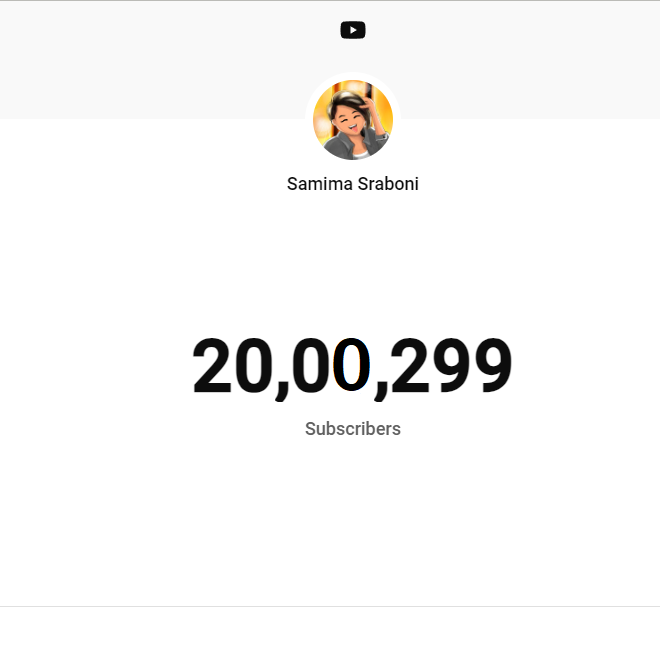Image resolution: width=660 pixels, height=660 pixels.
Task: Click the word "Sraboni" in channel name
Action: 388,184
